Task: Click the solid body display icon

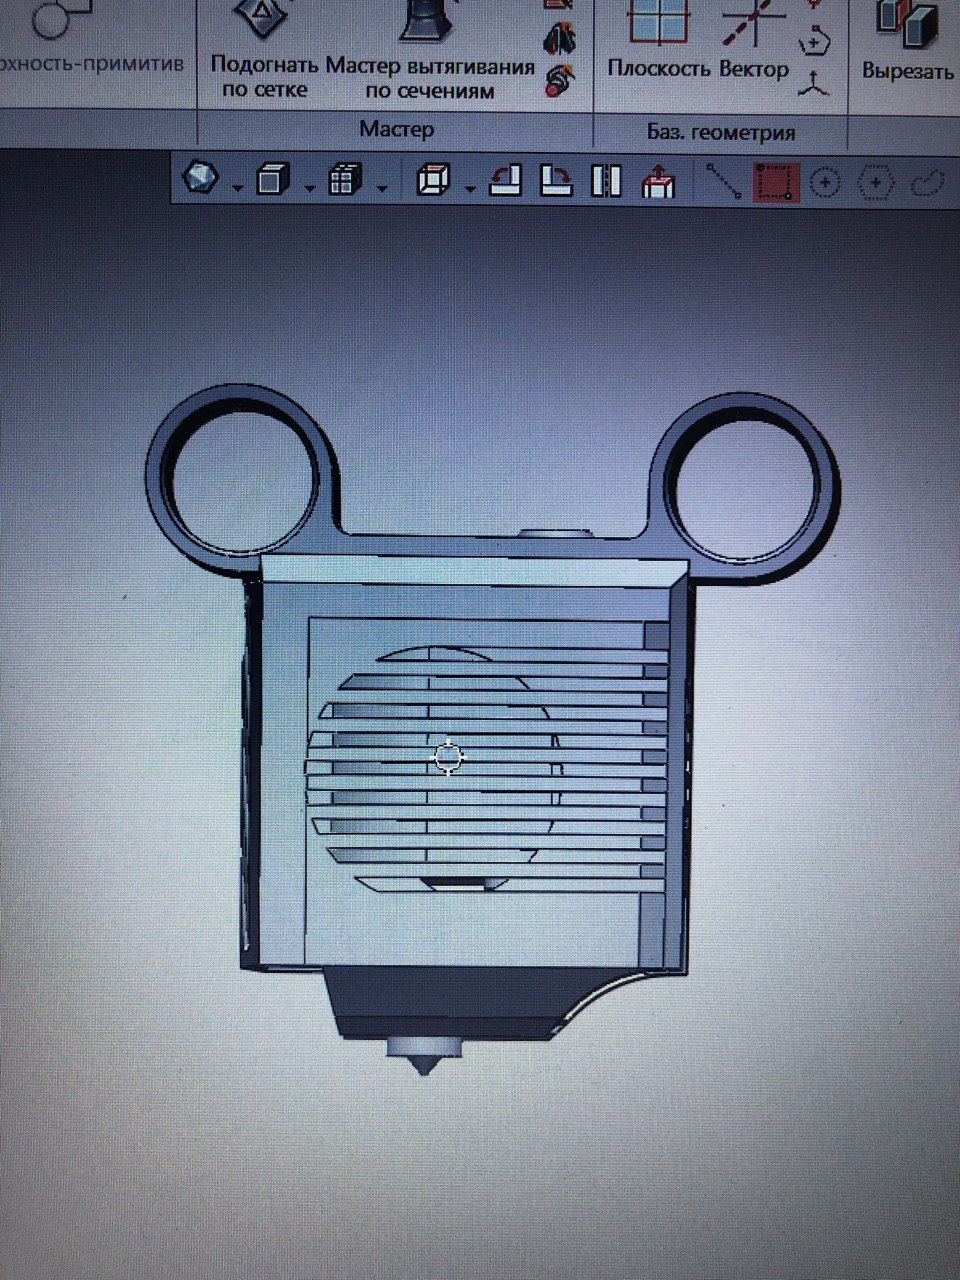Action: coord(273,180)
